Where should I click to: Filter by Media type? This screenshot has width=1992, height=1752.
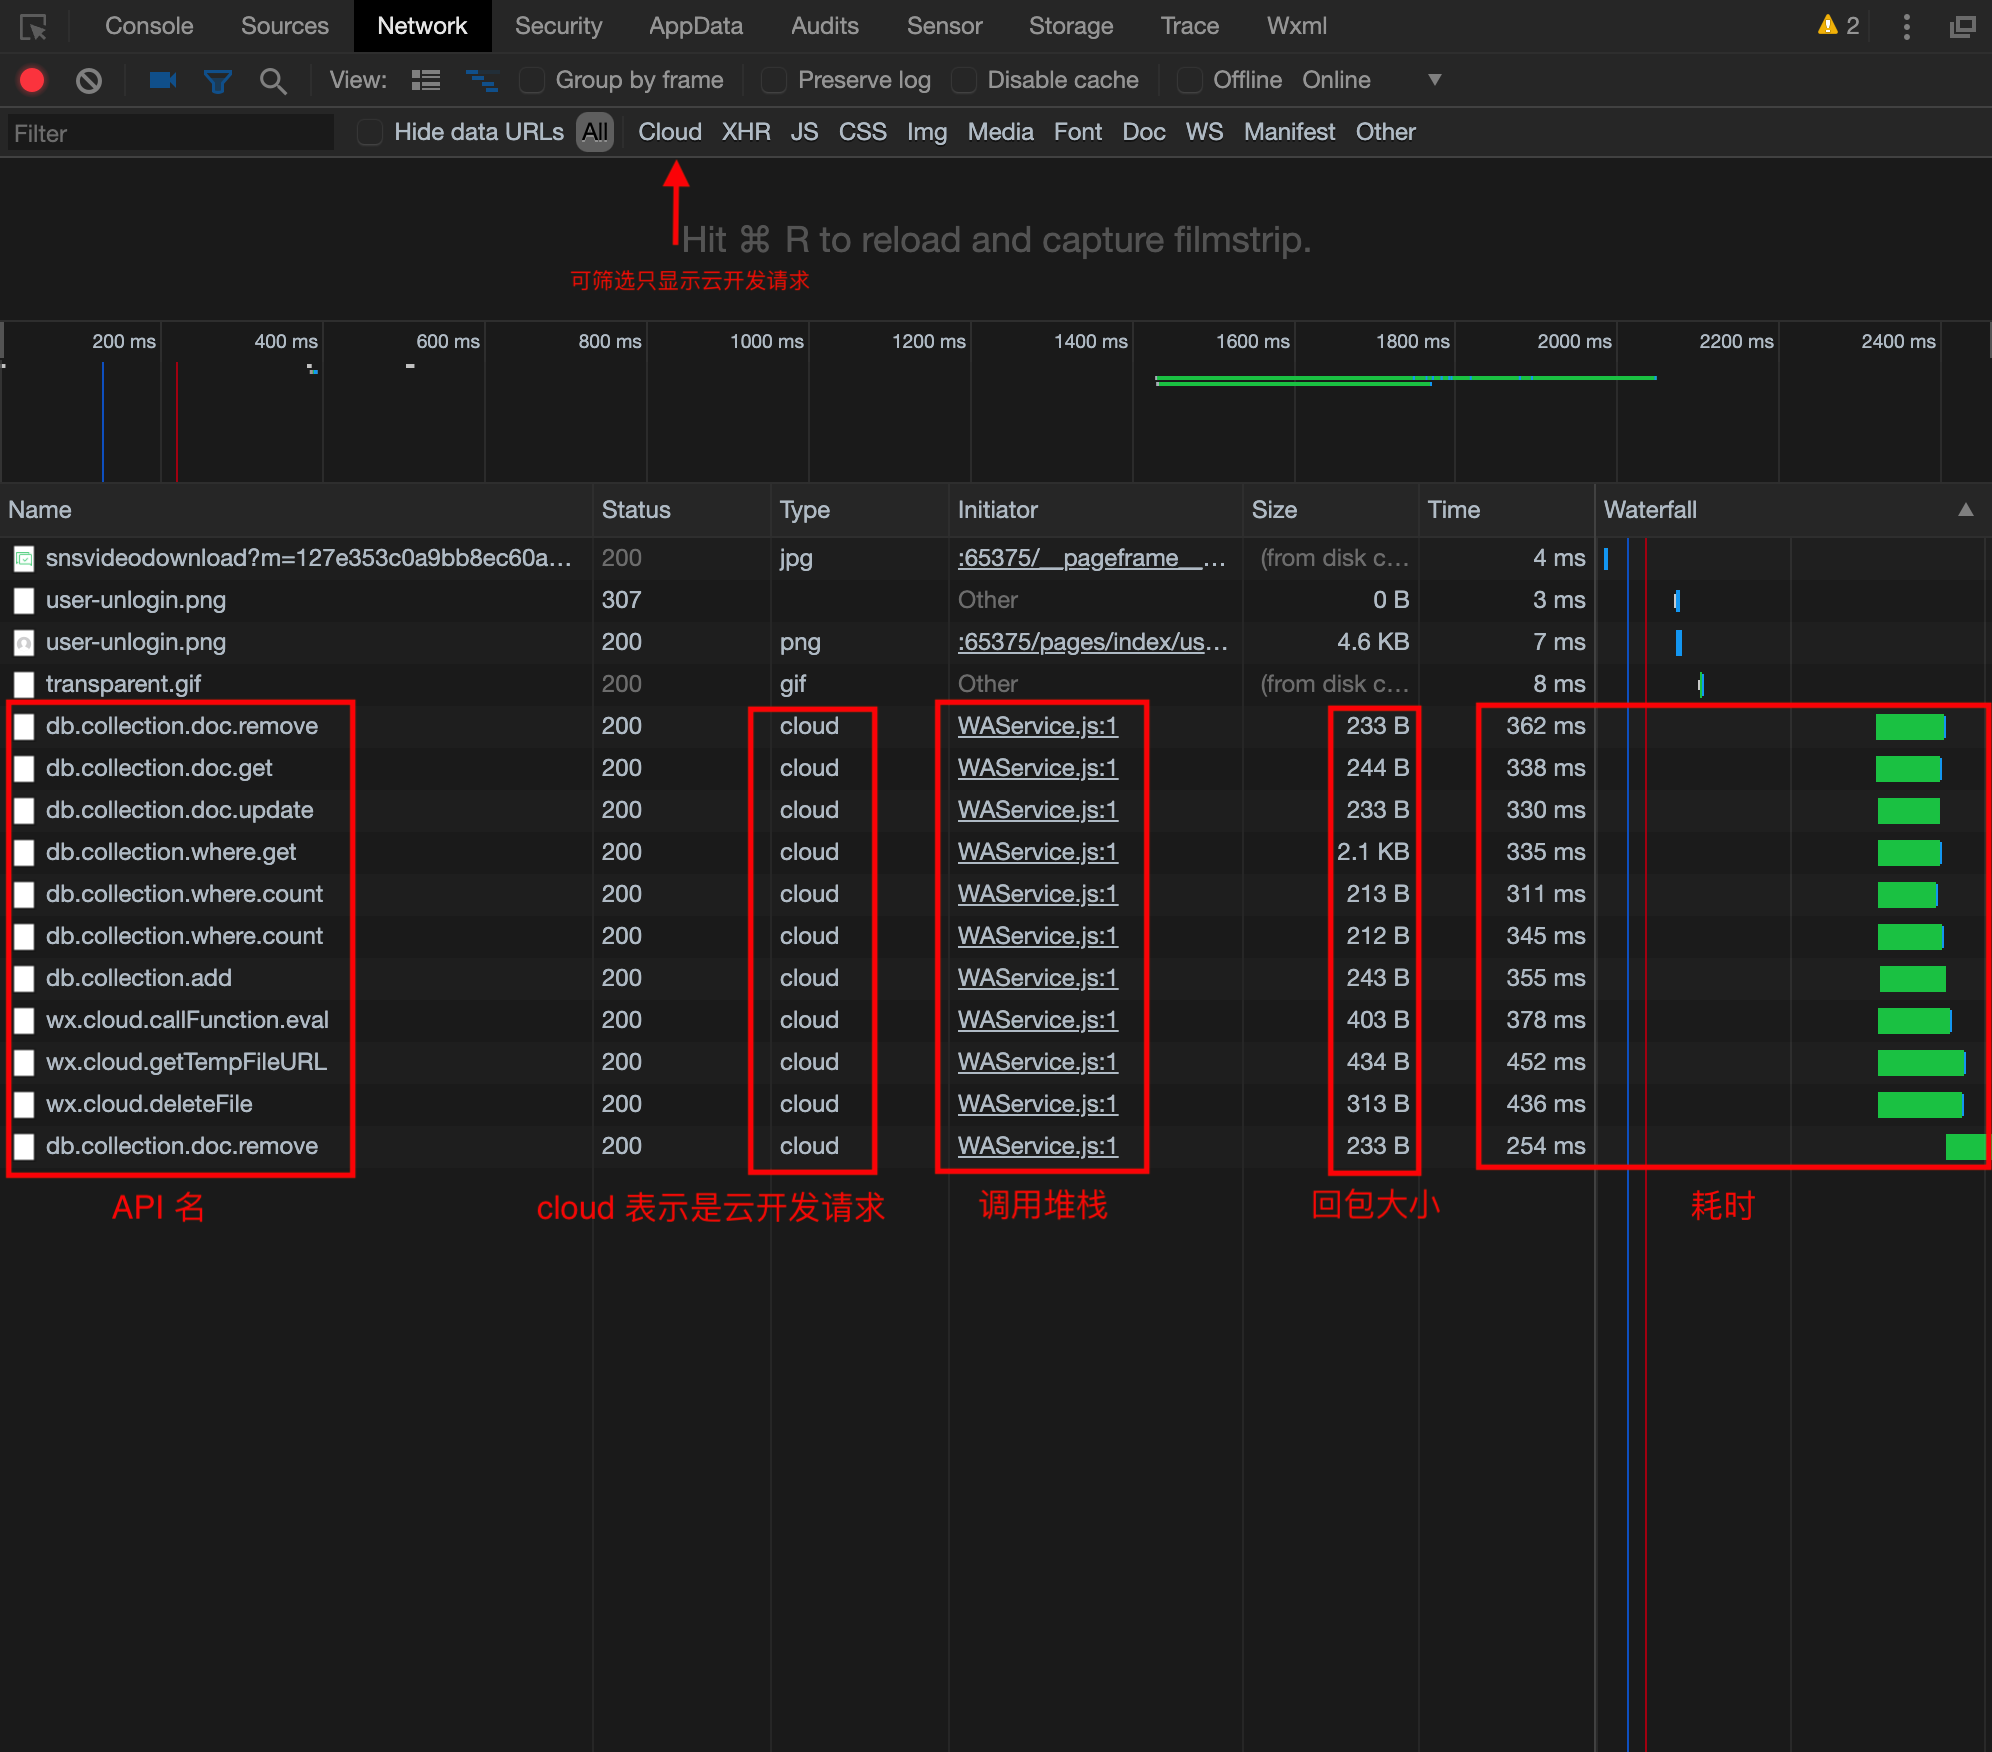coord(1000,132)
